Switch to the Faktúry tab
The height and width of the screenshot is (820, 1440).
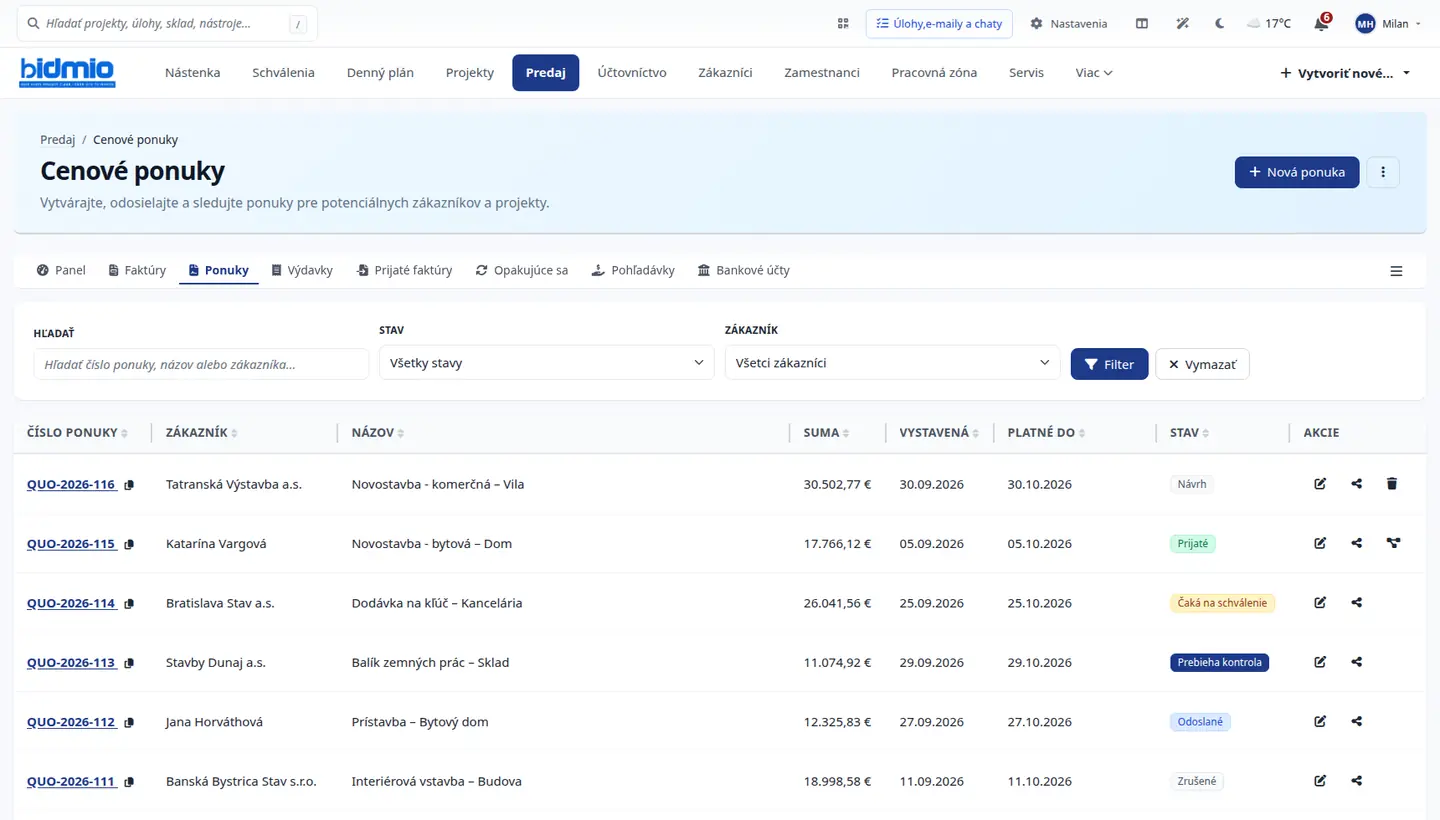137,270
